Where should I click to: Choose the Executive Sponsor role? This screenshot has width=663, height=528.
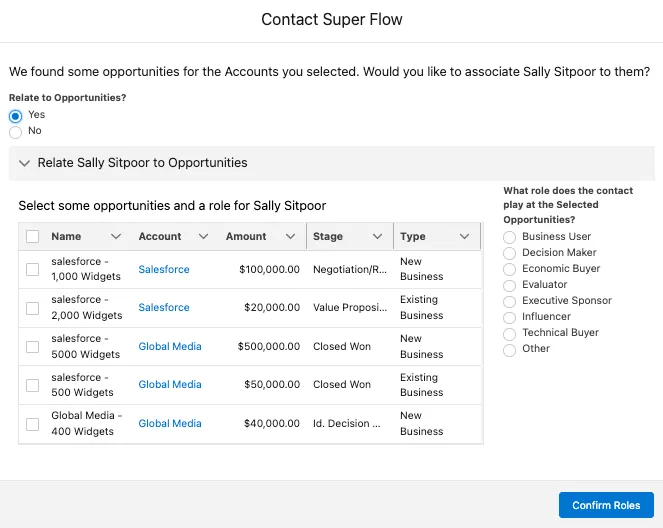click(510, 301)
